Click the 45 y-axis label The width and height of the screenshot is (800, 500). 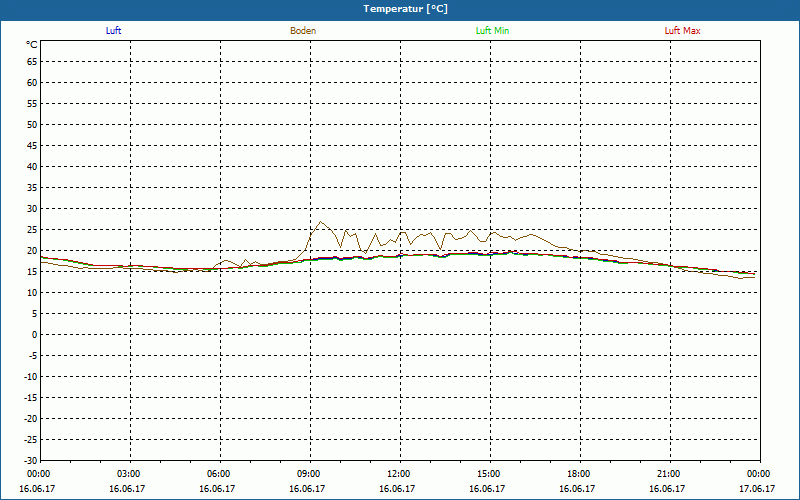tap(32, 146)
